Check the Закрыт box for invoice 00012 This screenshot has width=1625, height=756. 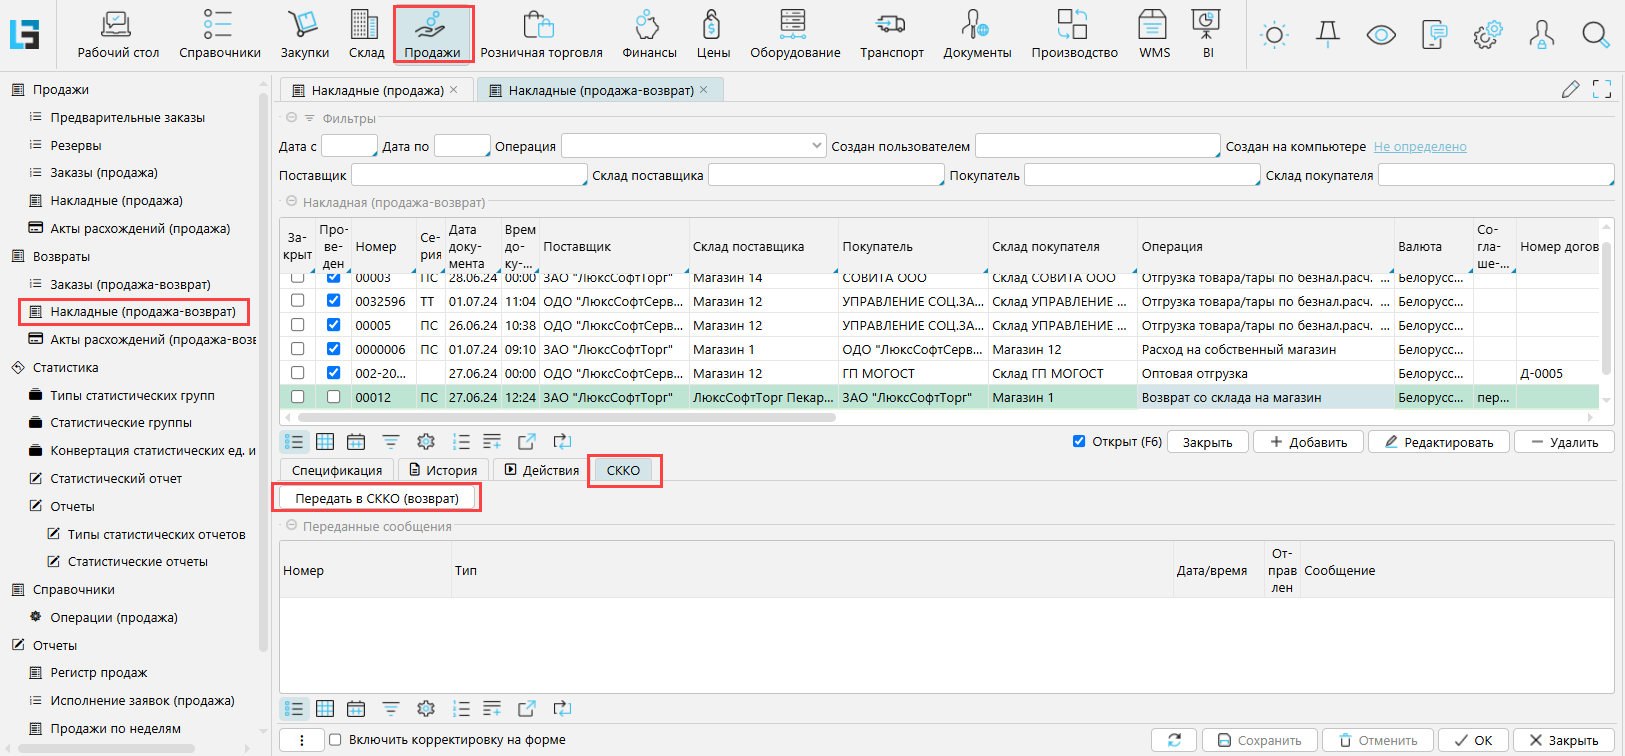[x=297, y=397]
